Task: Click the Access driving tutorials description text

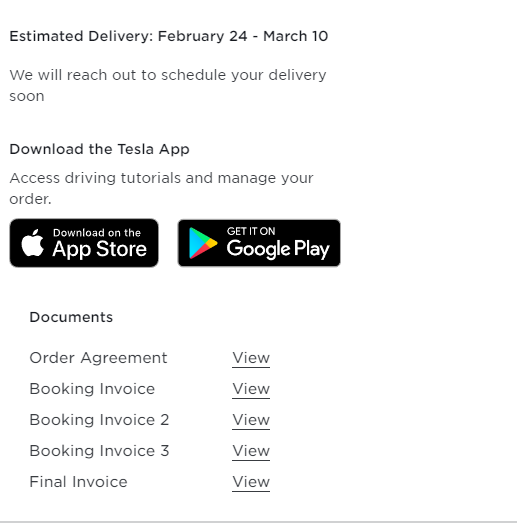Action: pos(161,188)
